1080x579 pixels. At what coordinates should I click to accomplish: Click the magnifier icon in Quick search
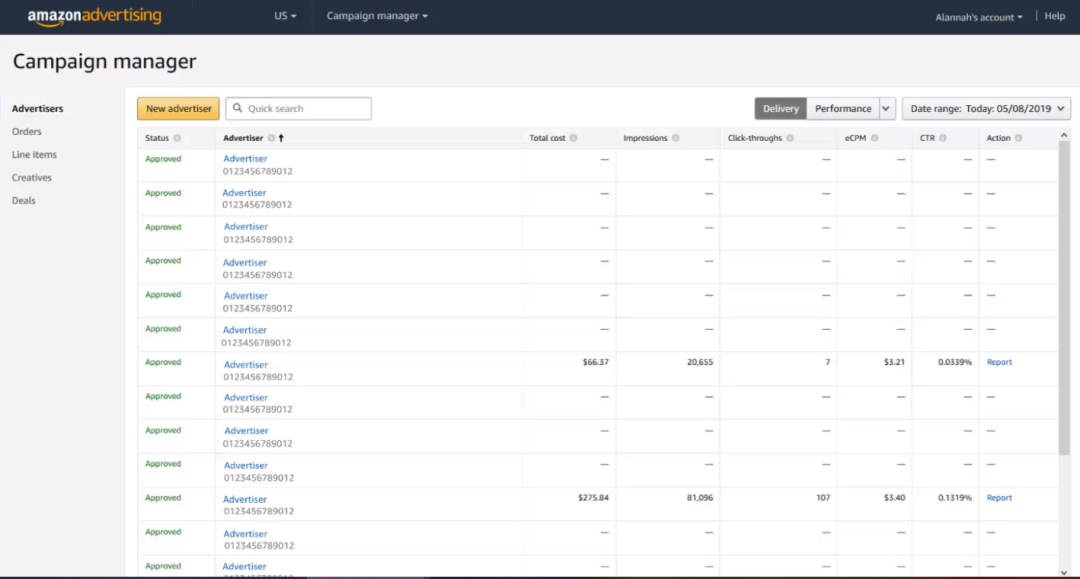[x=238, y=108]
